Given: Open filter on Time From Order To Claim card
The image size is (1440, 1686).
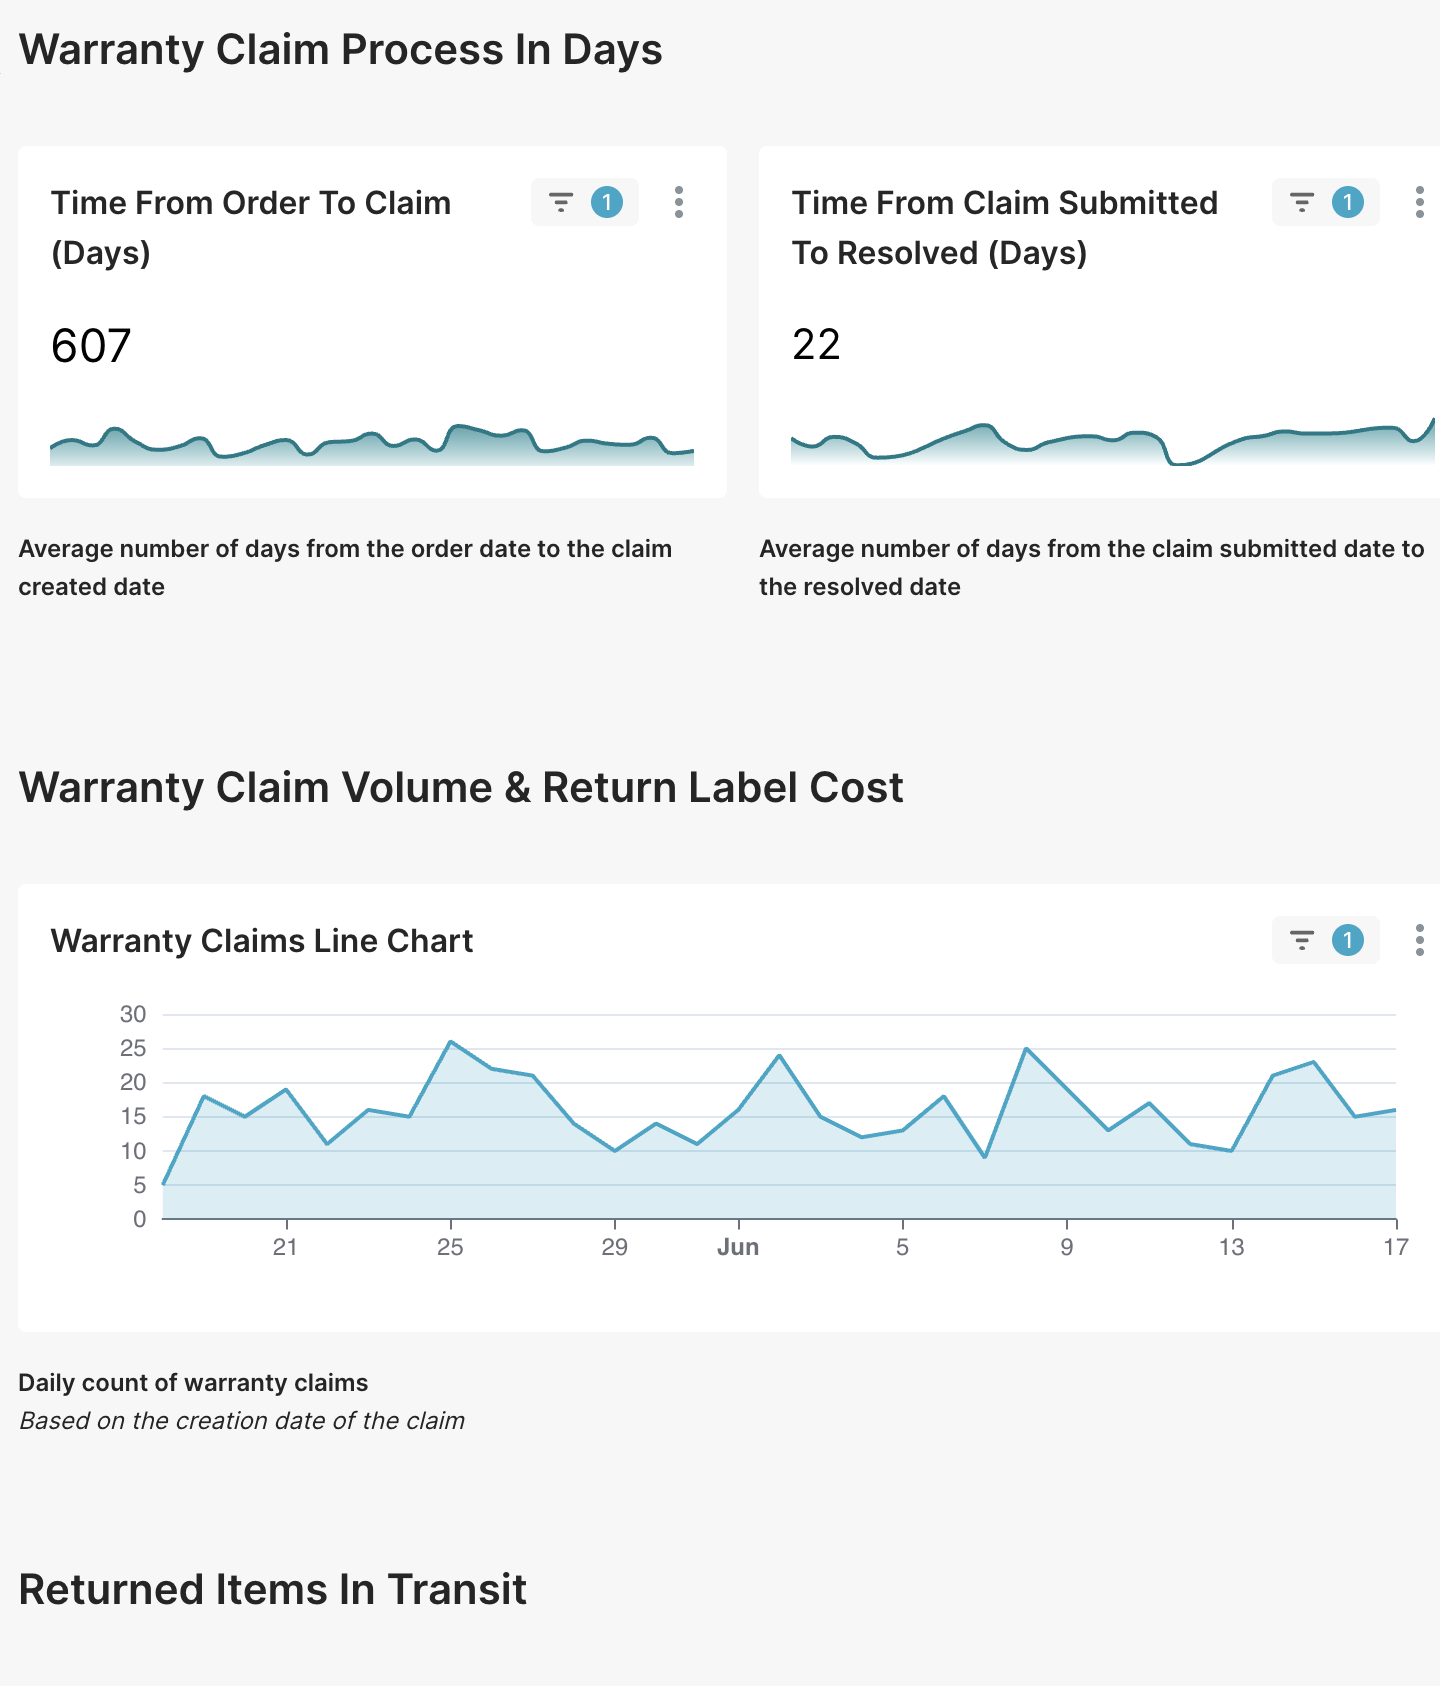Looking at the screenshot, I should 584,203.
